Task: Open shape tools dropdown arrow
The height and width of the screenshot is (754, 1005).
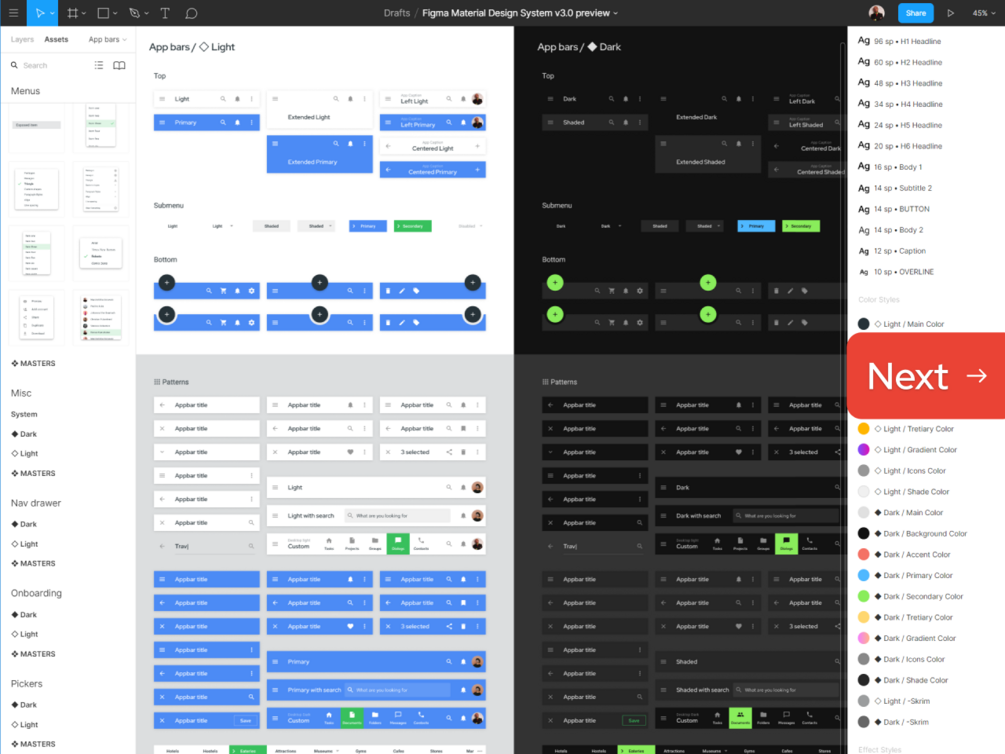Action: 115,13
